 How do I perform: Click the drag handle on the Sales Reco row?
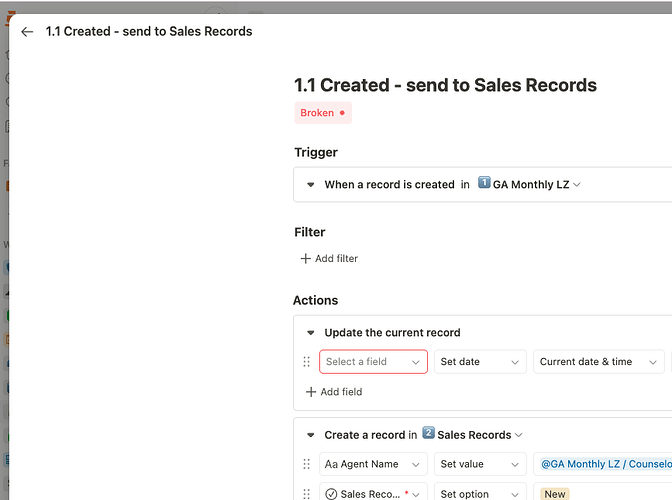coord(306,493)
